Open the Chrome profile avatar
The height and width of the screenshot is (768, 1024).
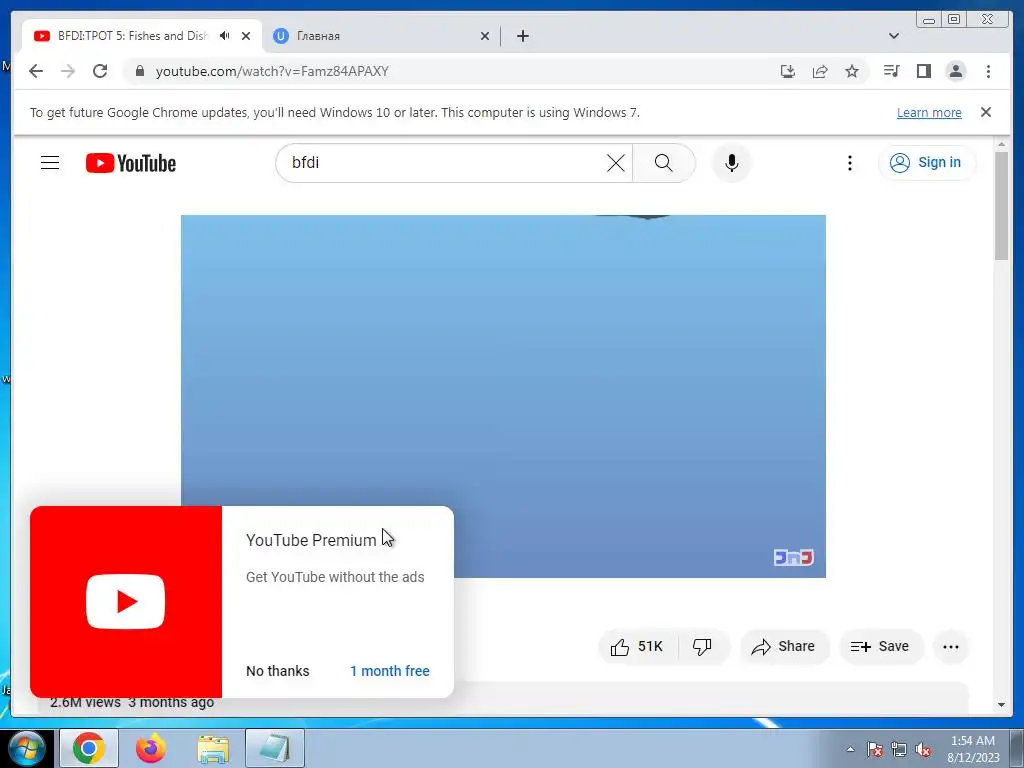[x=955, y=71]
